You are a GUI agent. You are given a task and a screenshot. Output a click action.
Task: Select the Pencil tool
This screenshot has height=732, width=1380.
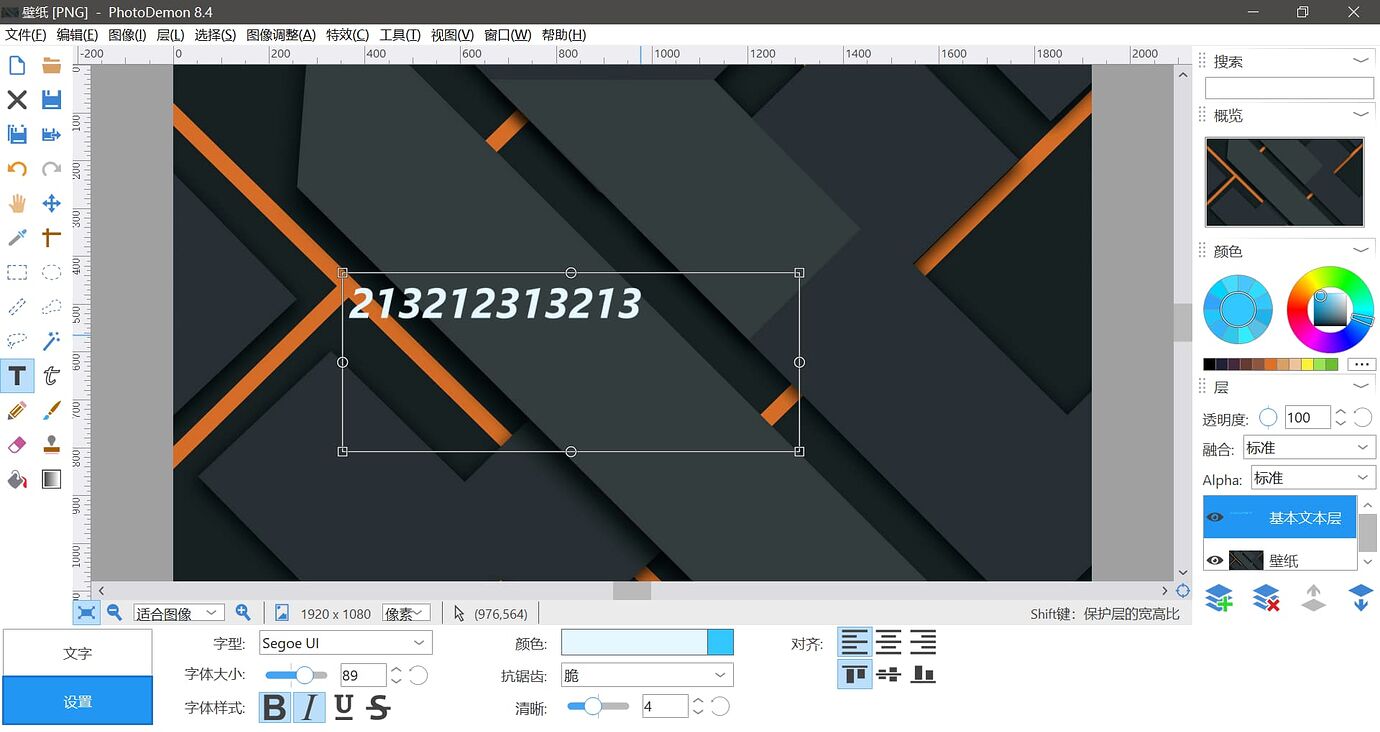coord(17,410)
